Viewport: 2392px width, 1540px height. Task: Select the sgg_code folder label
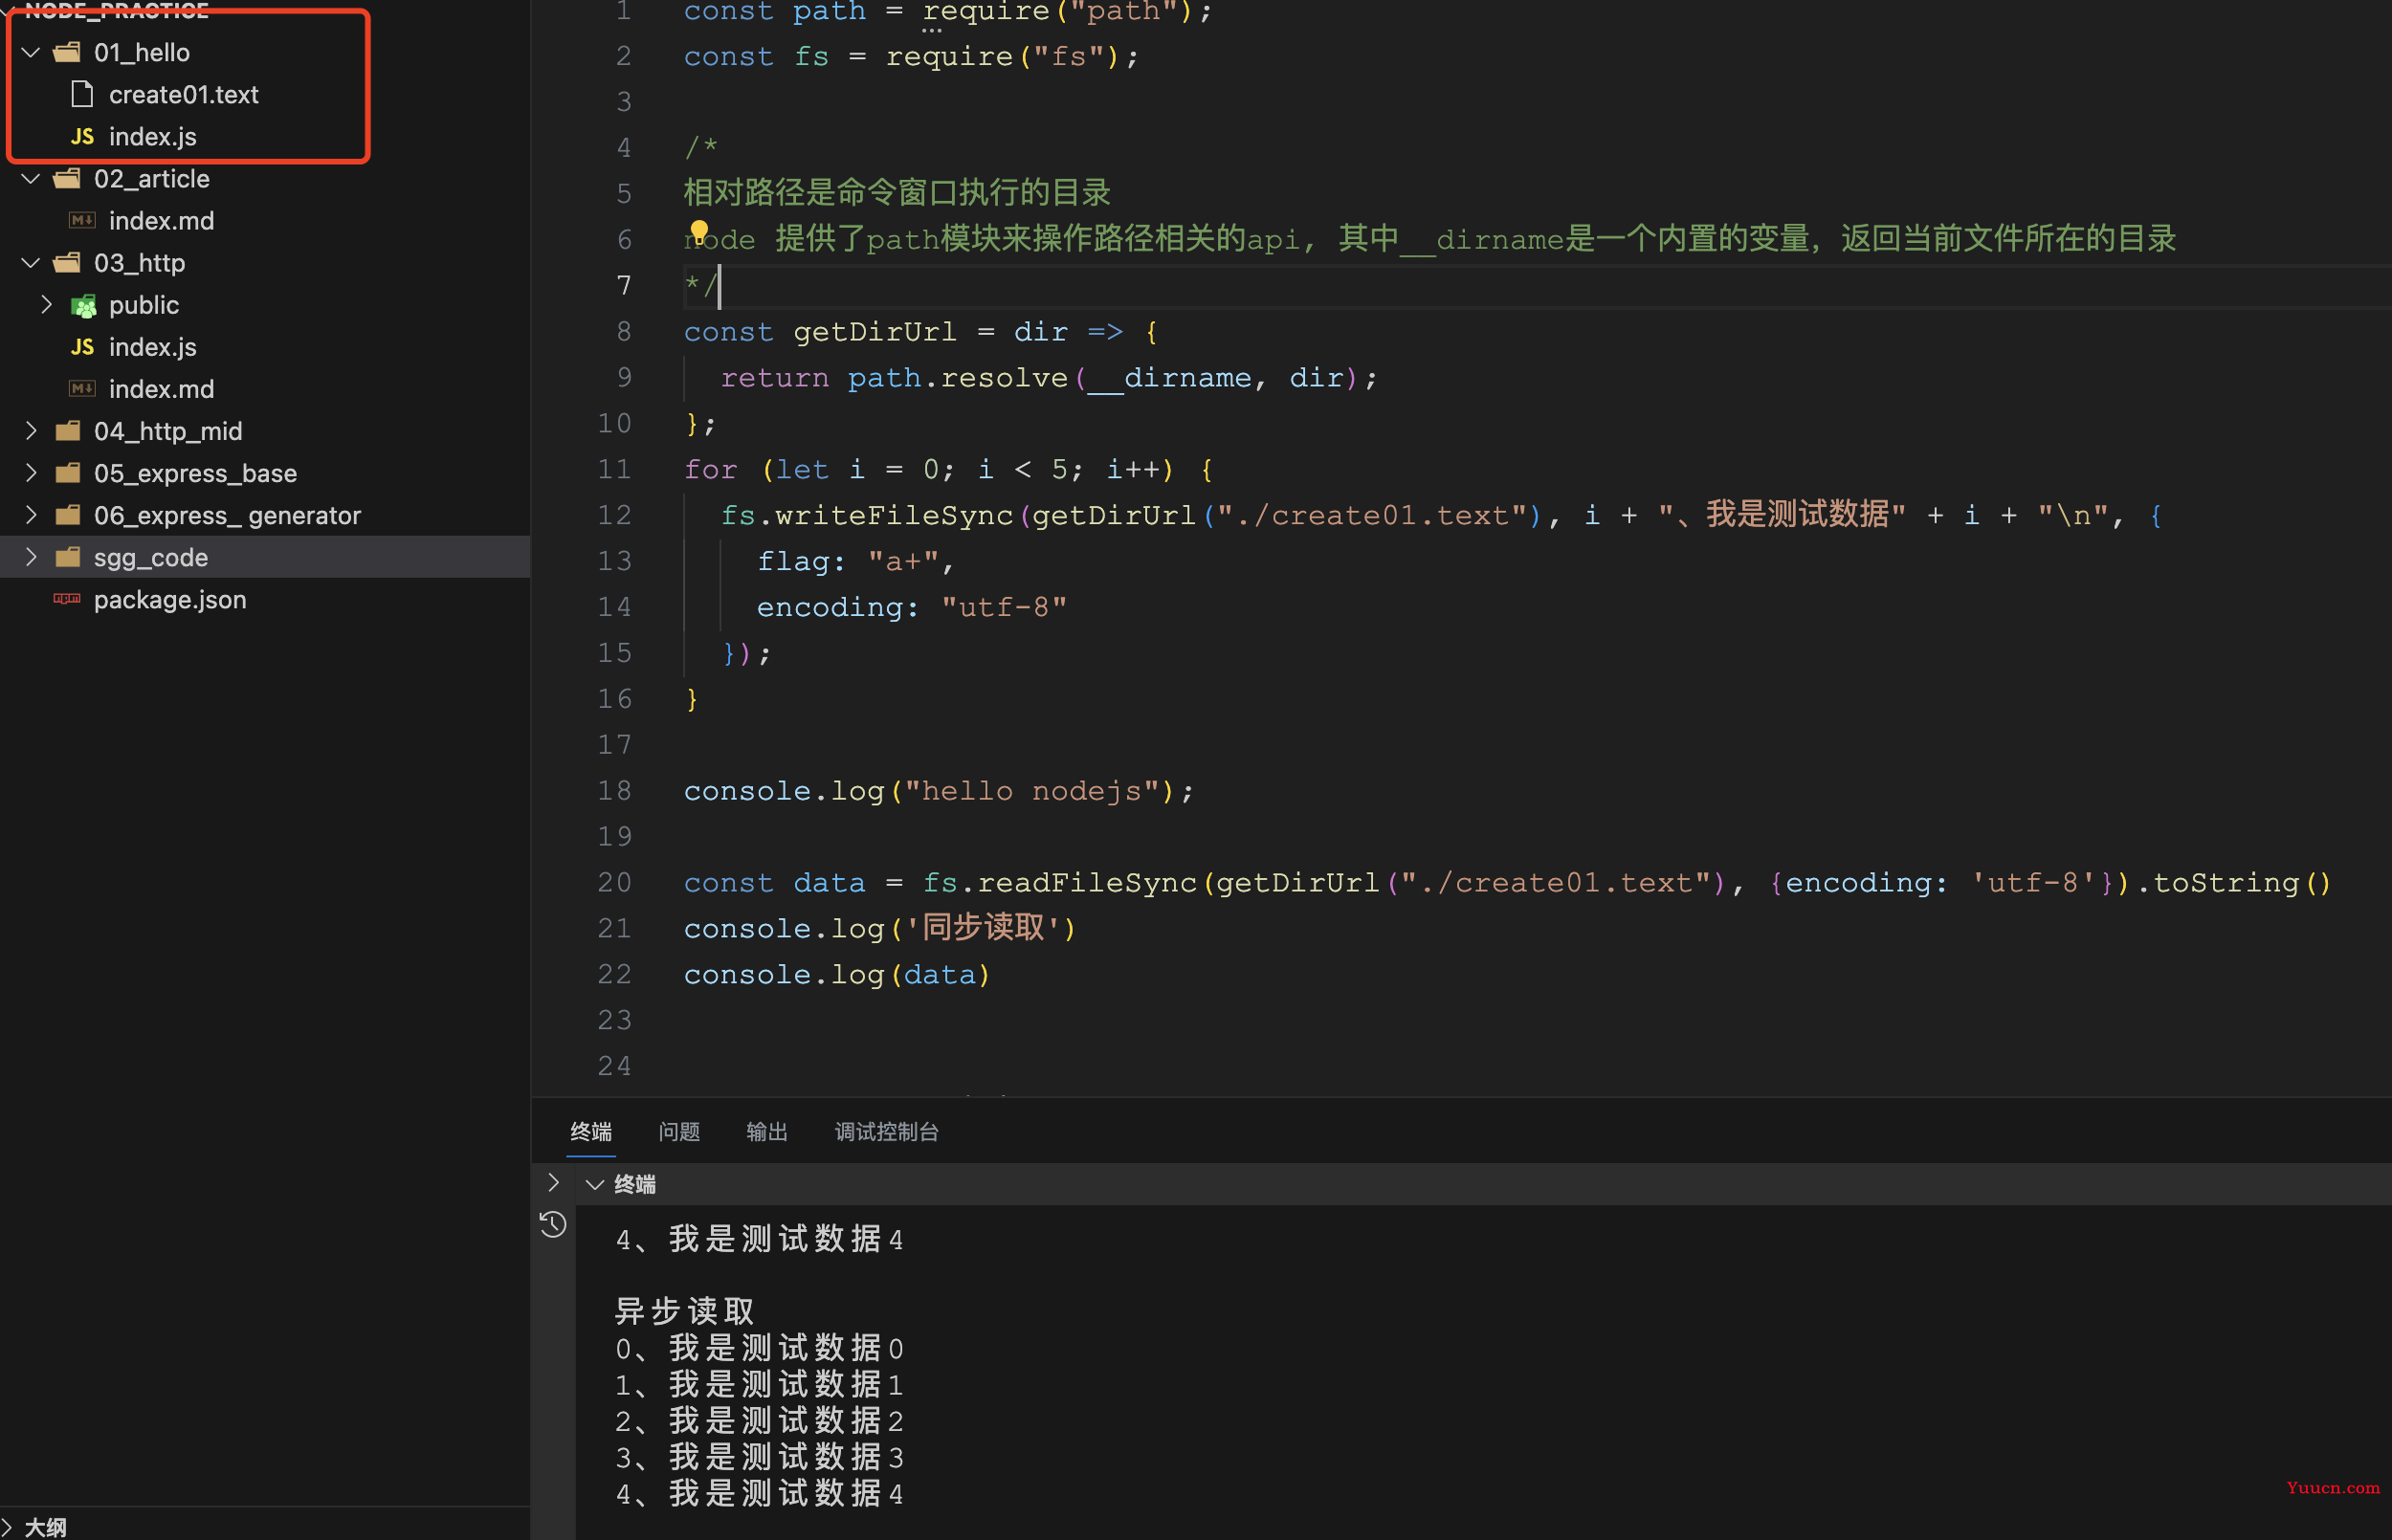[x=151, y=558]
